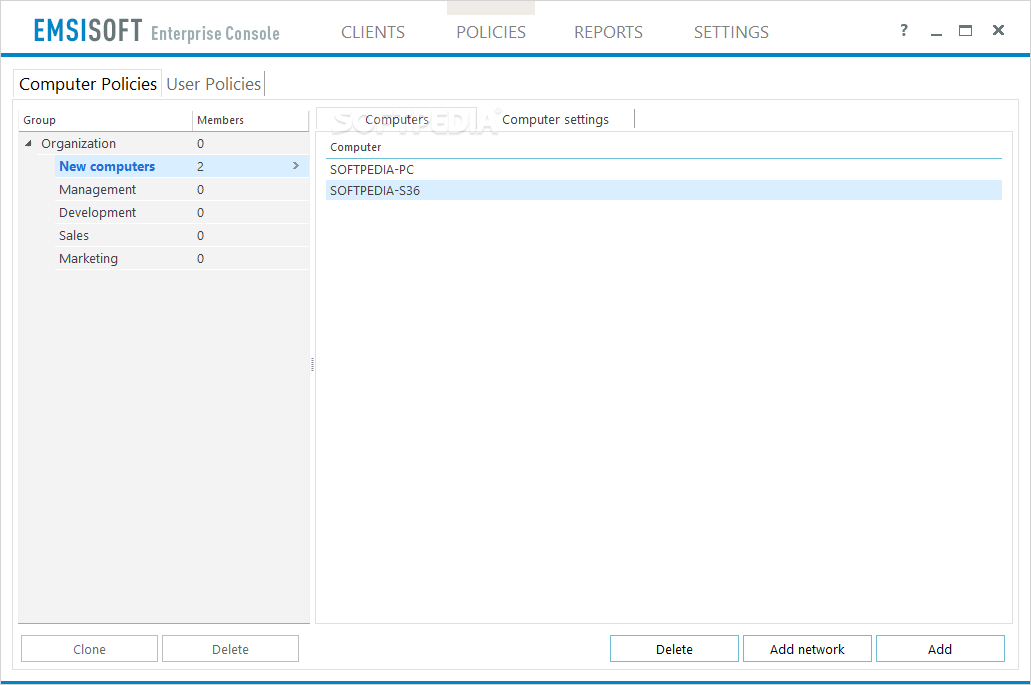Click the Clone button

pos(89,649)
